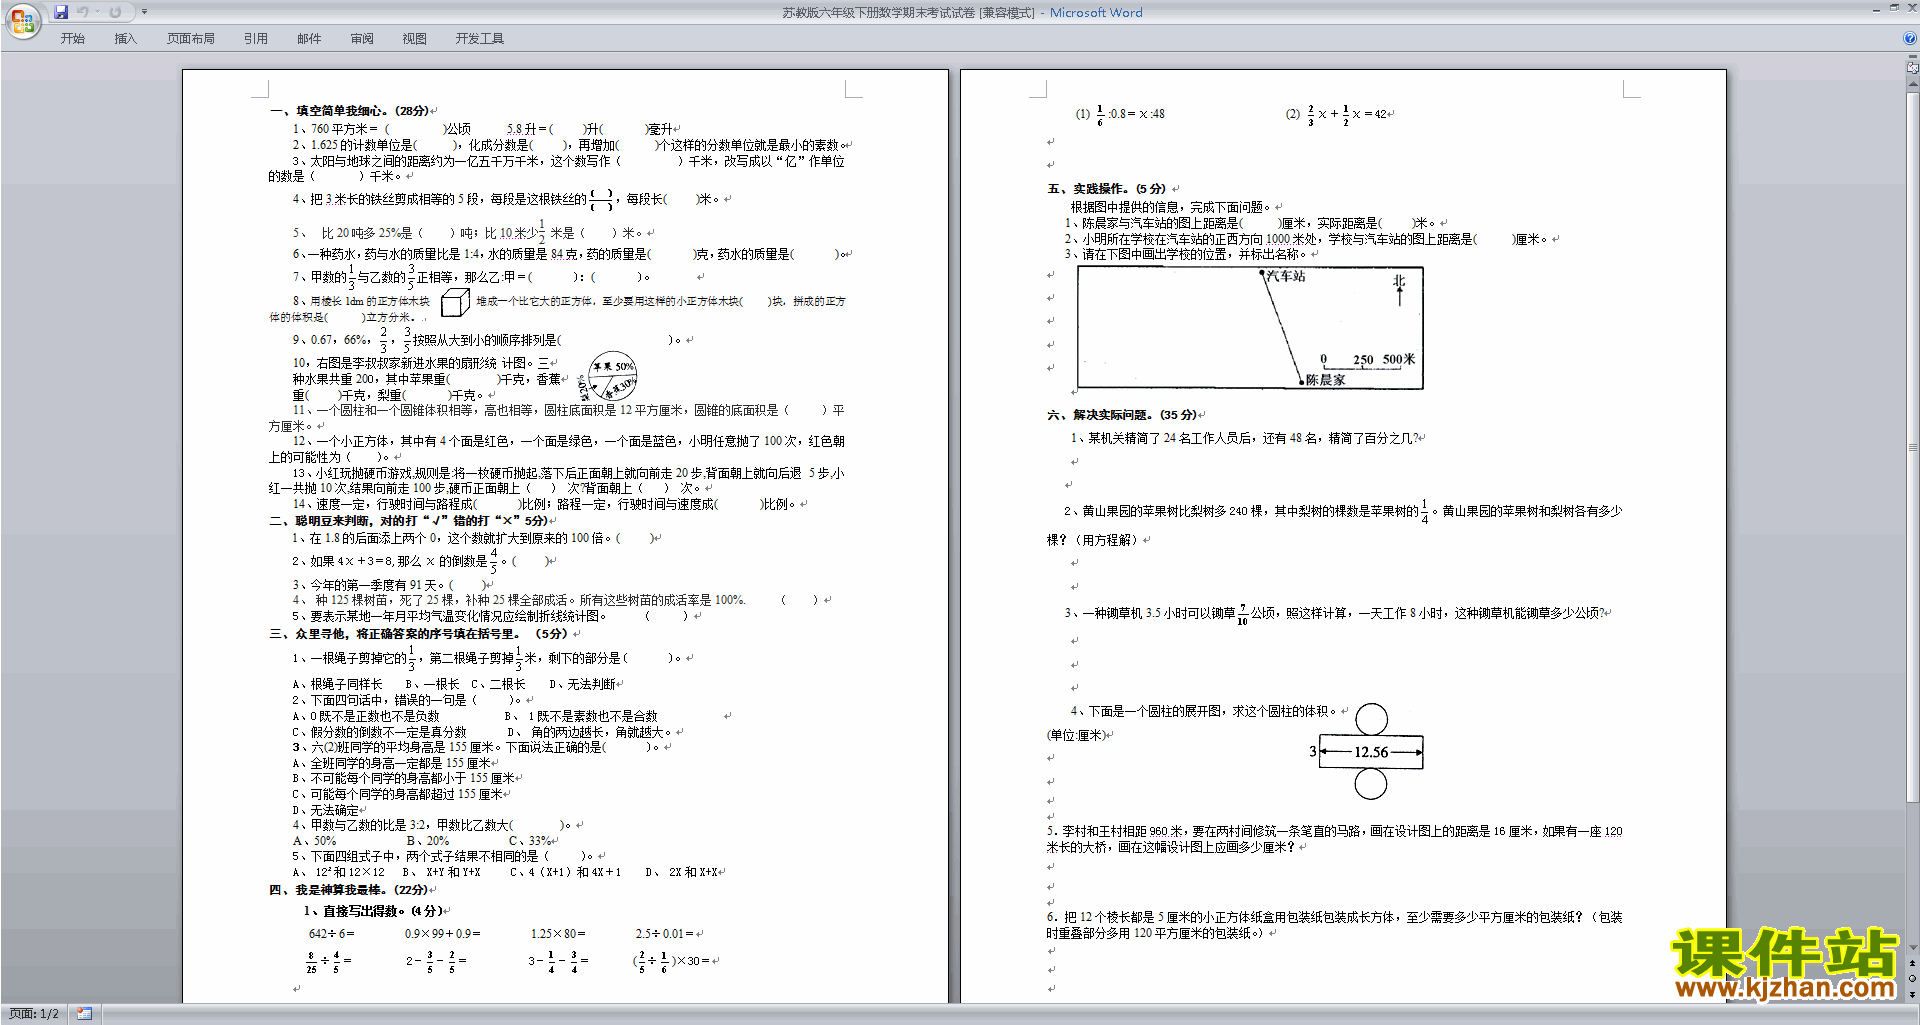Go to next page with double-down arrow
The image size is (1920, 1025).
1913,994
